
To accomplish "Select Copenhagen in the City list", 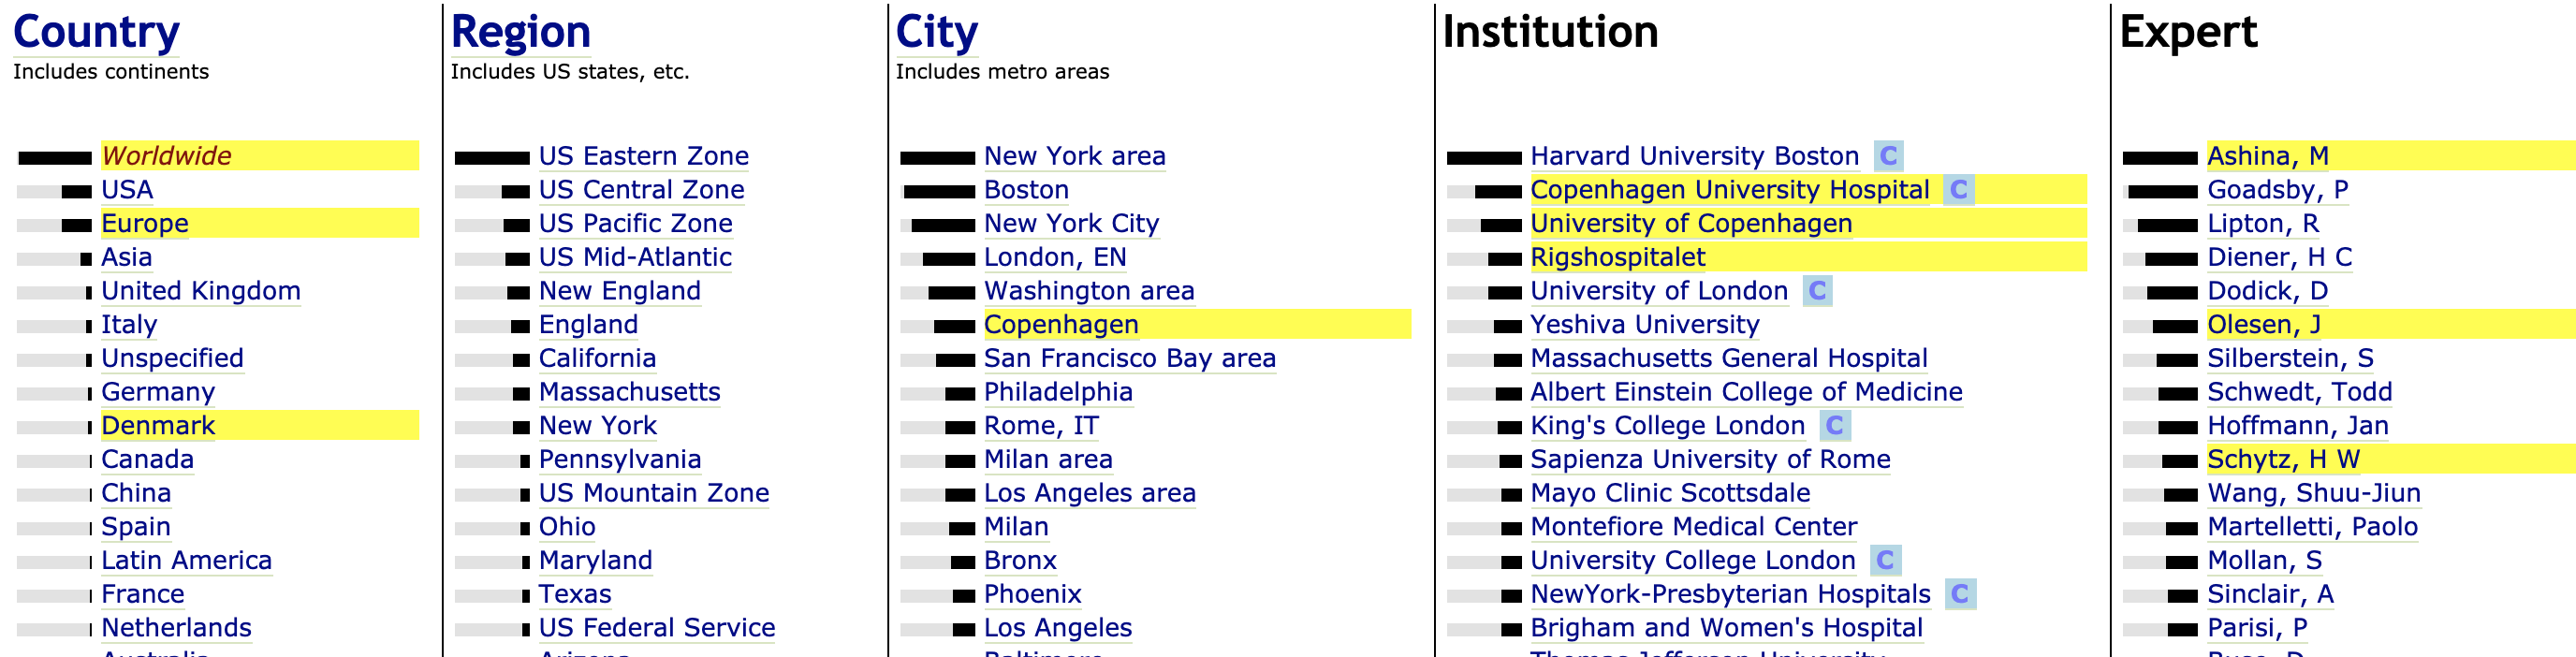I will [1060, 325].
